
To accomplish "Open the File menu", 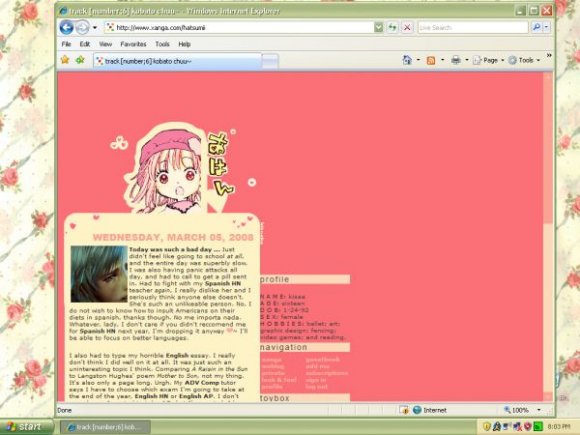I will (x=66, y=44).
